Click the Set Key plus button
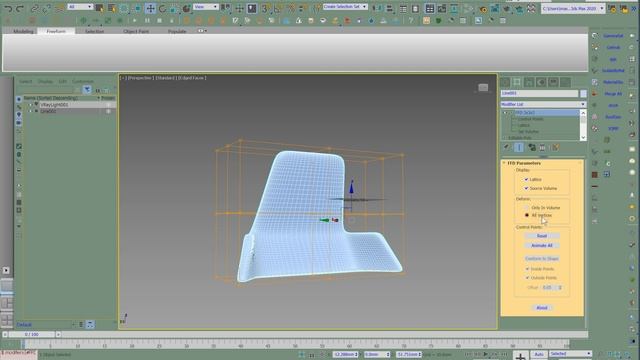The image size is (640, 360). 520,356
